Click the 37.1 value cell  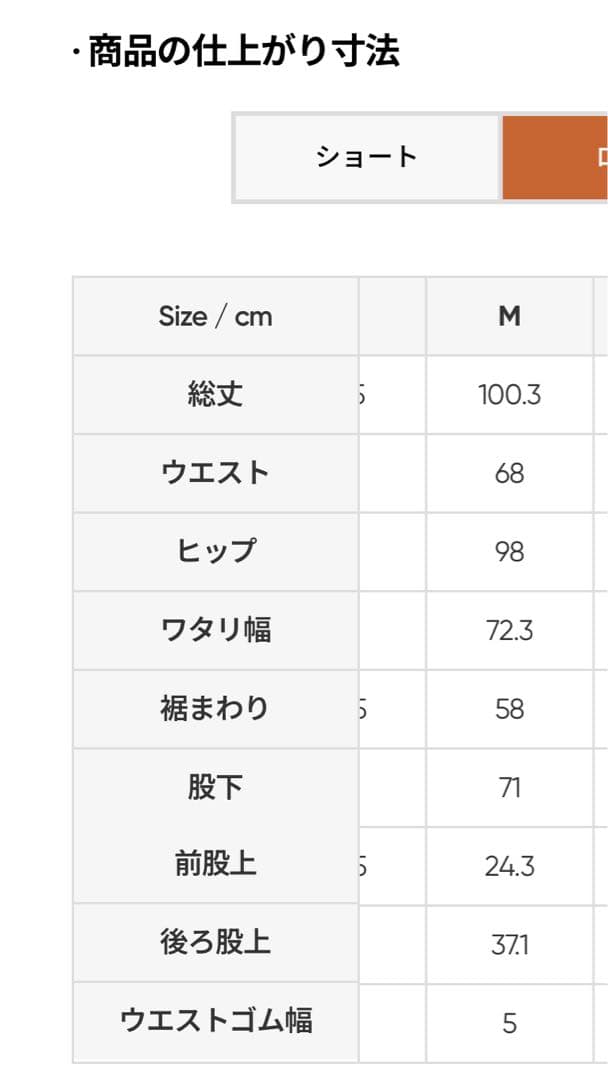tap(510, 942)
